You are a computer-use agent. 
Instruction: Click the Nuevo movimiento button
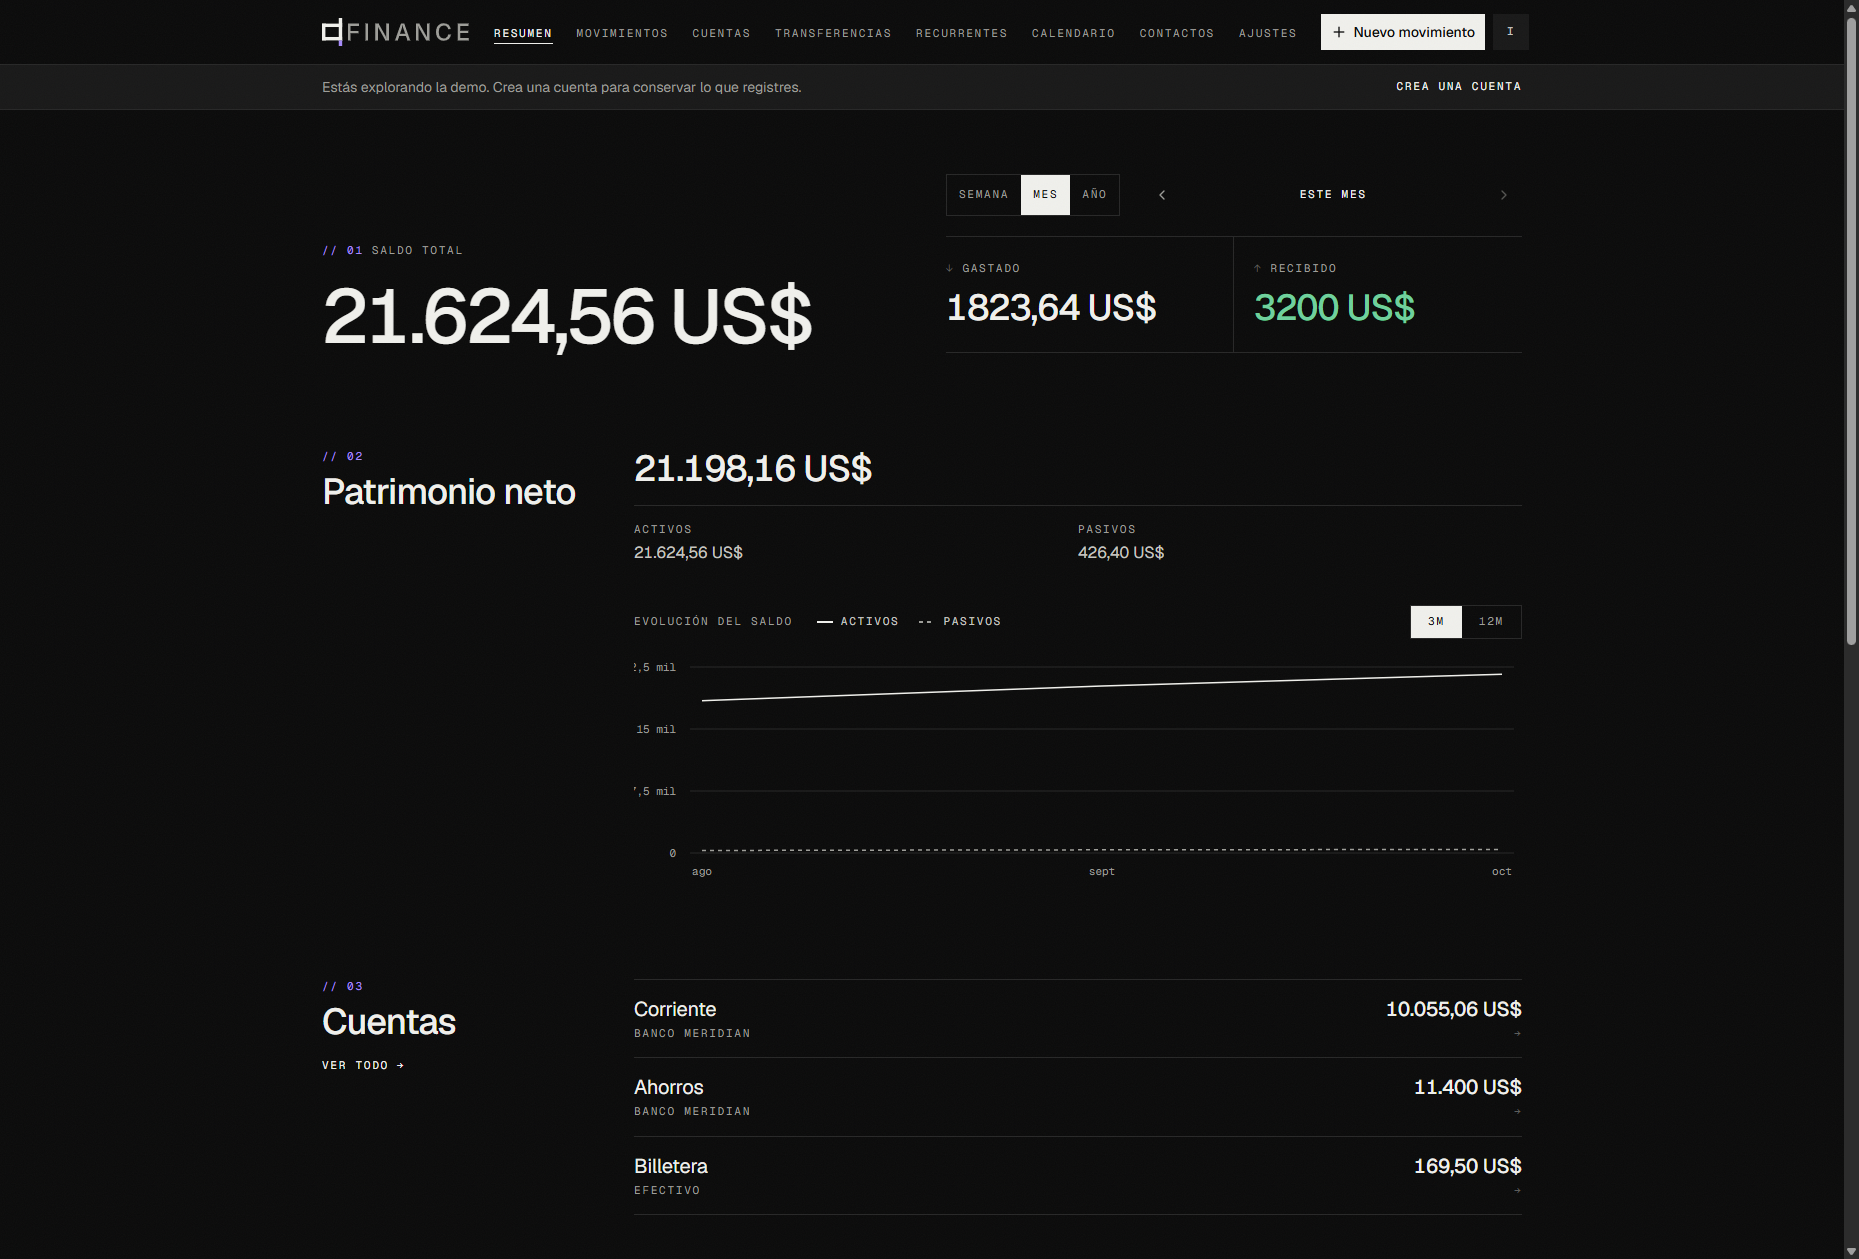point(1403,32)
